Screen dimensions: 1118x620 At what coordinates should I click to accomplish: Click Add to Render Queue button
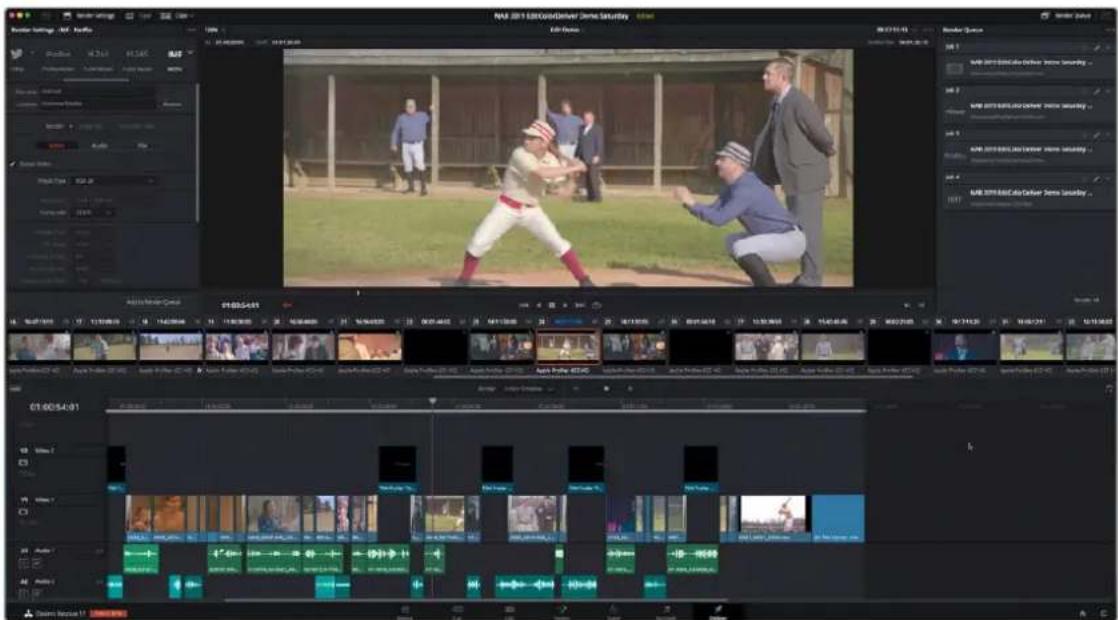pos(153,302)
